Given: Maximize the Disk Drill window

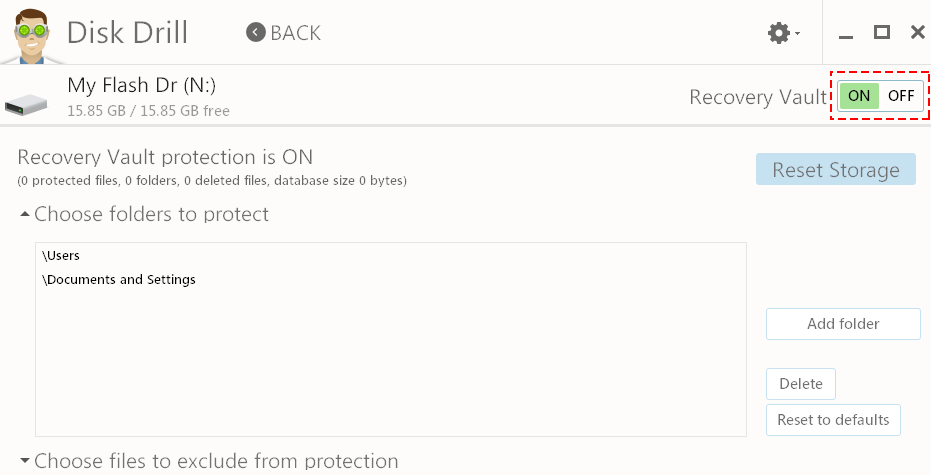Looking at the screenshot, I should click(x=882, y=32).
